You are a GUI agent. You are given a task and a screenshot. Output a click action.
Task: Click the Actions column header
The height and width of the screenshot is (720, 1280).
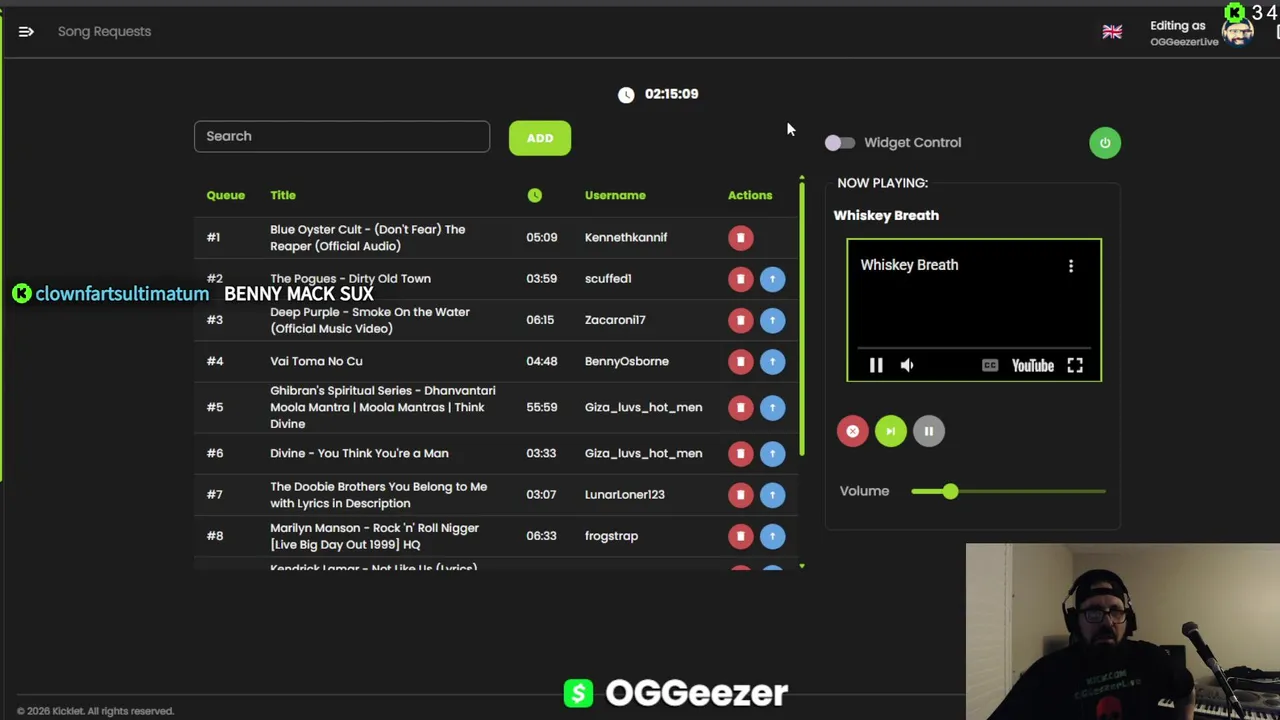[750, 195]
